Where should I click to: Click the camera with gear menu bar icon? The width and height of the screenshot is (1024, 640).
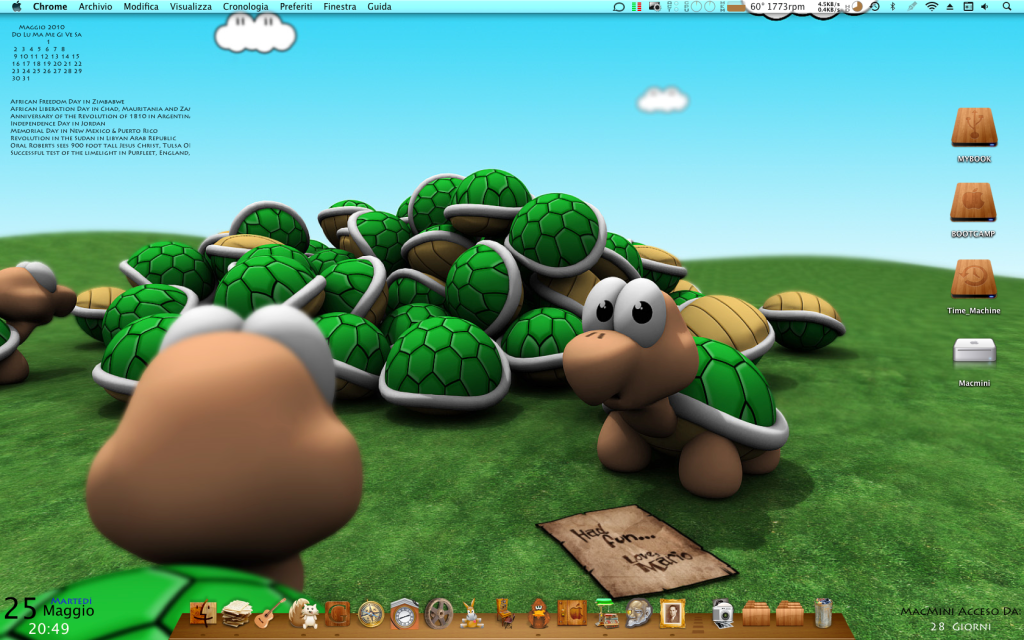click(654, 7)
